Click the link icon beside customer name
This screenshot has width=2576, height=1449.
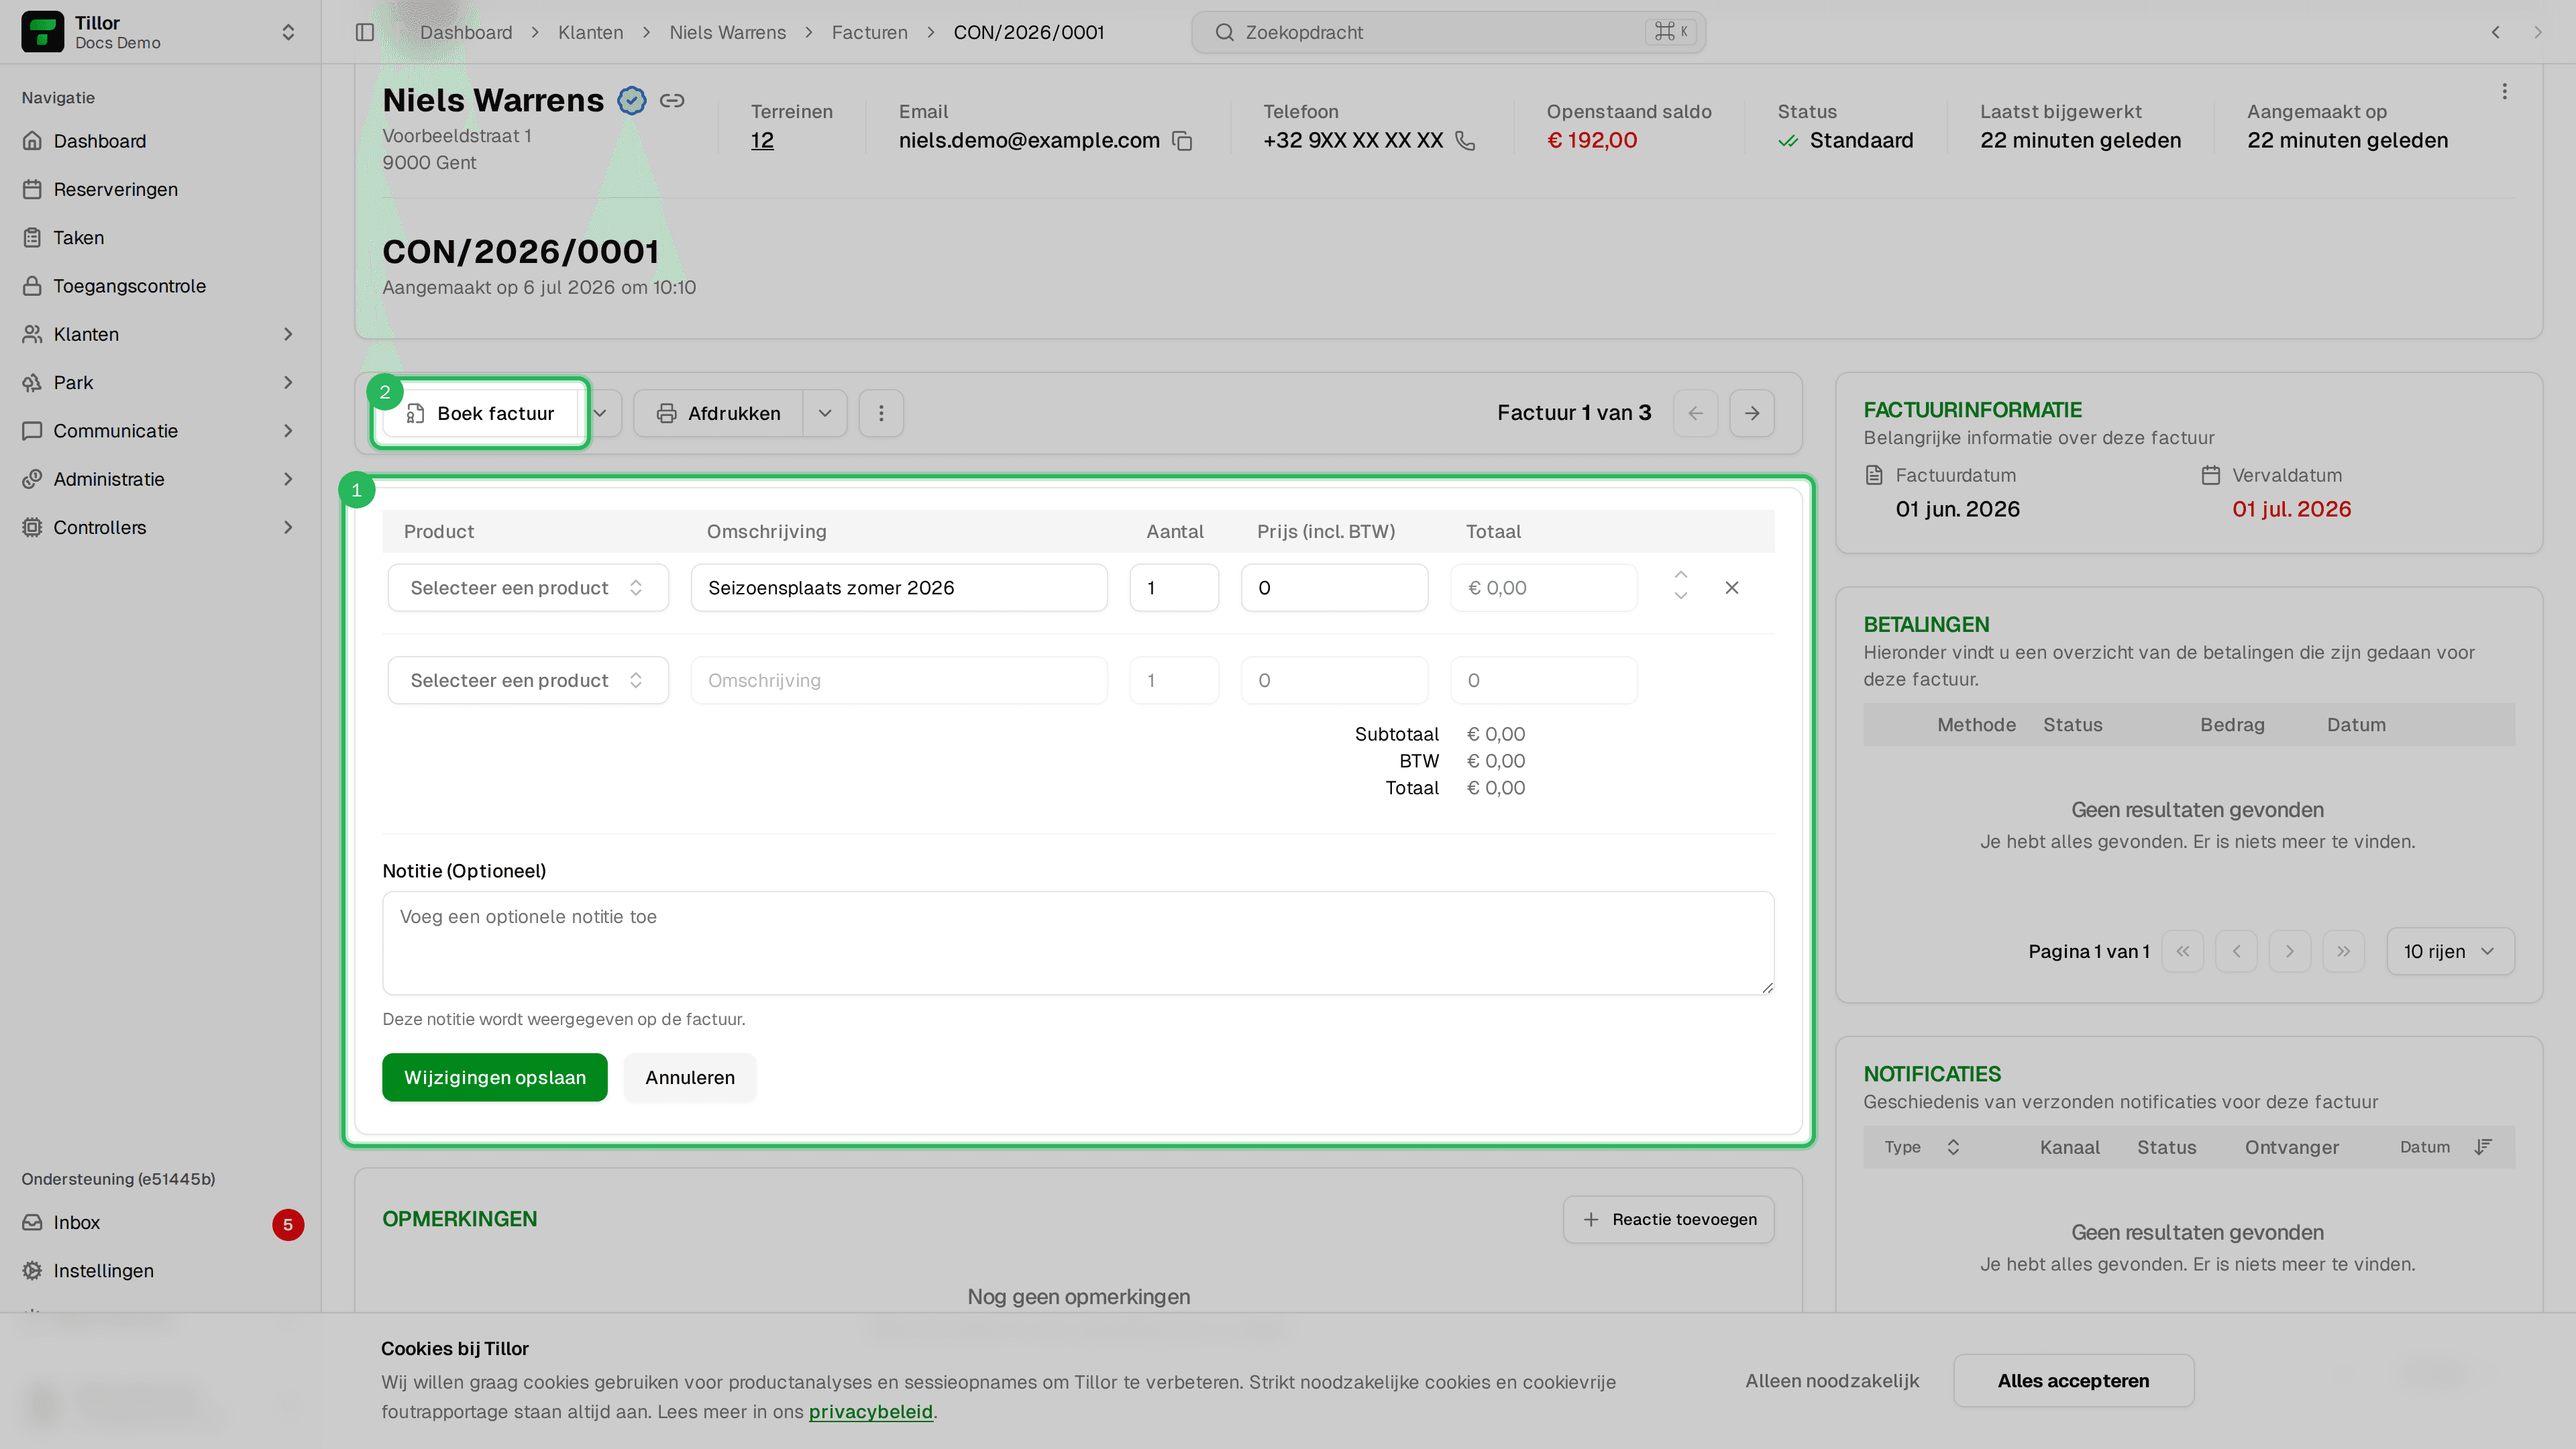coord(672,100)
